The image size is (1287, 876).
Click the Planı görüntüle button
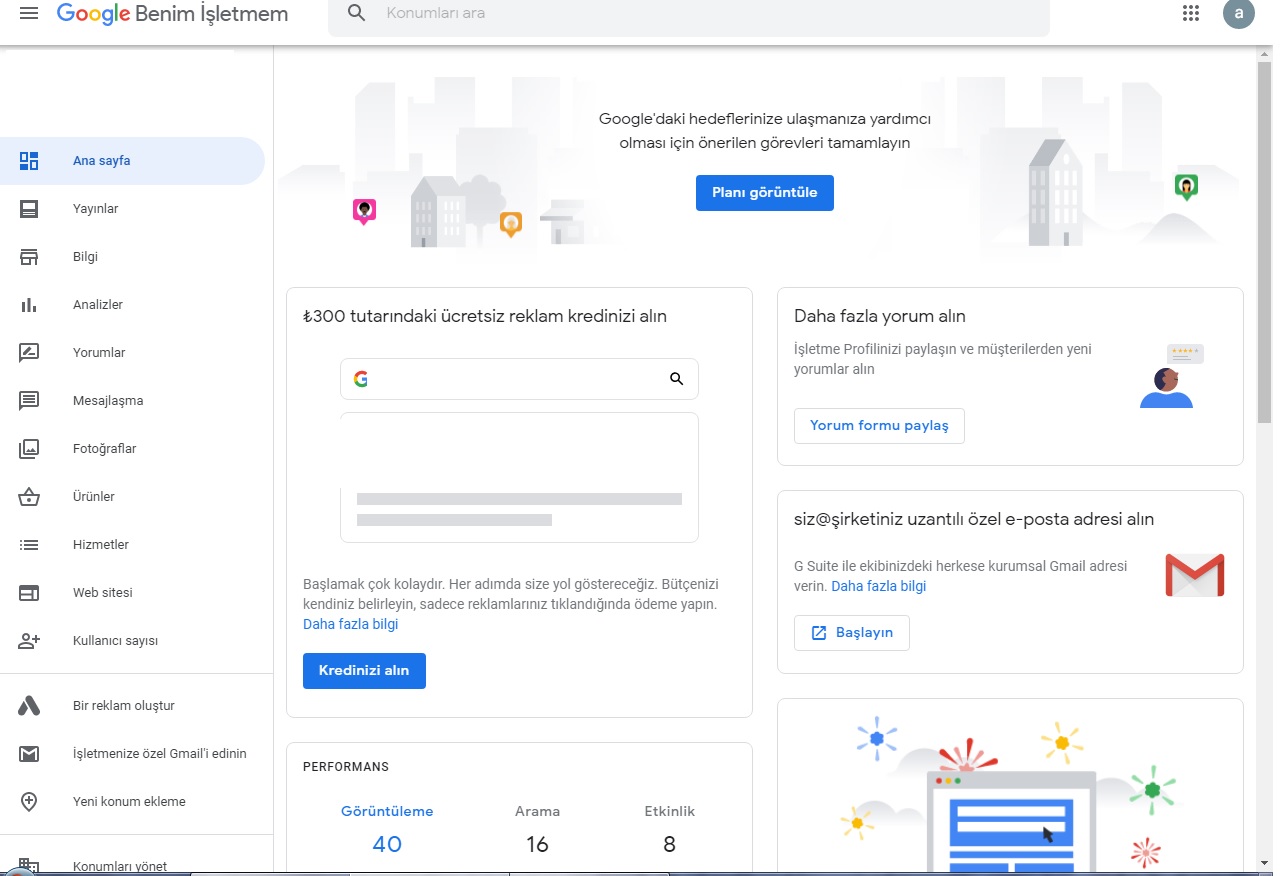pyautogui.click(x=765, y=193)
